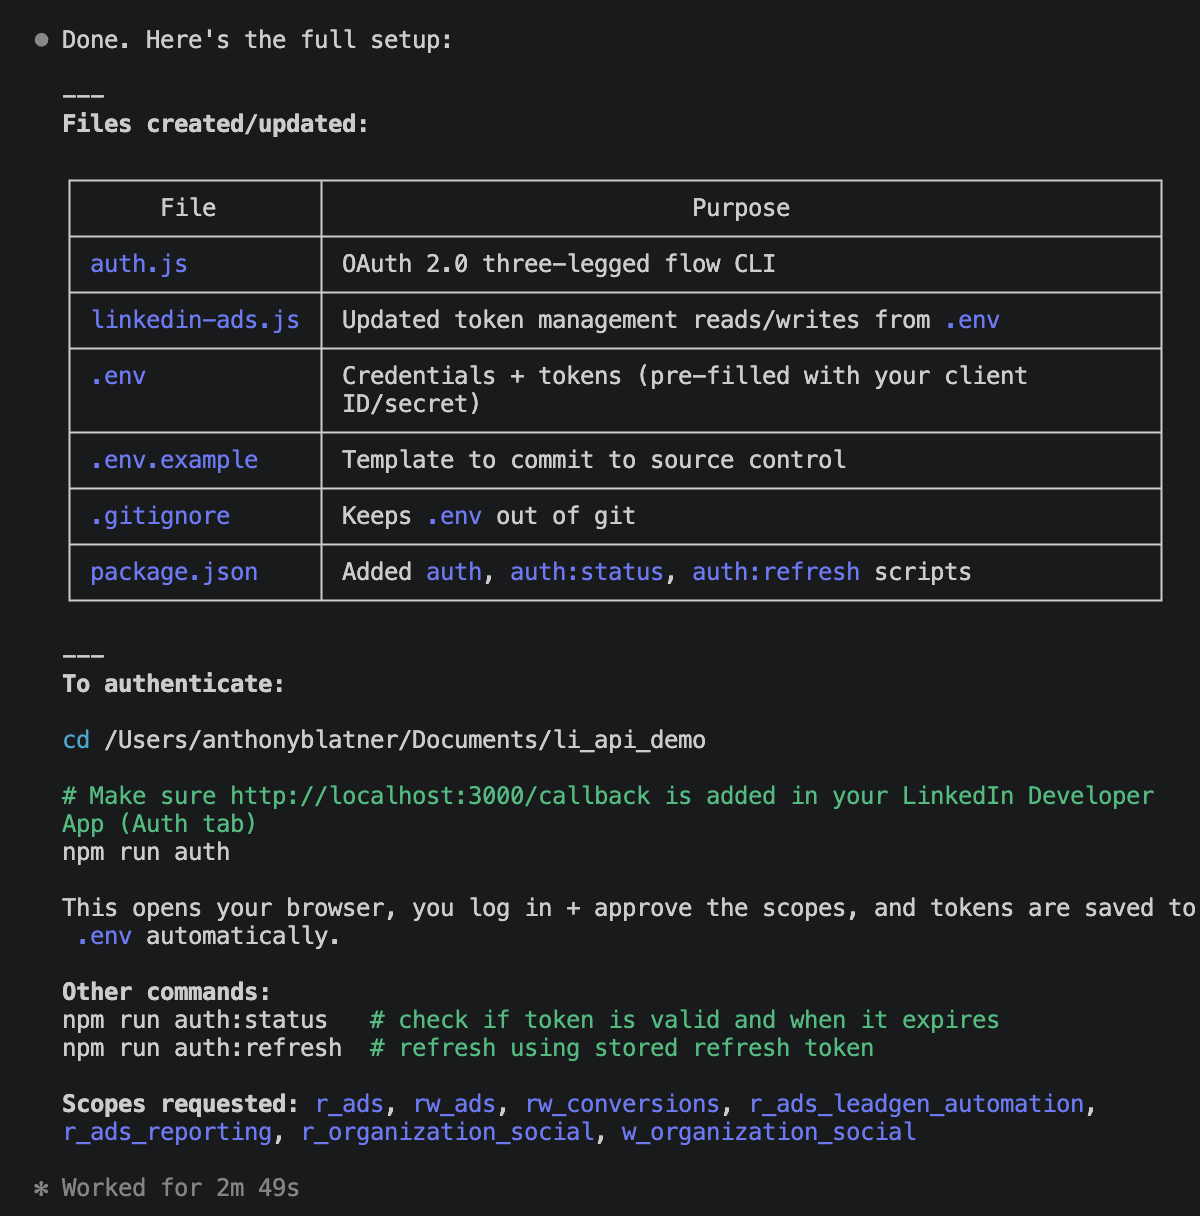1200x1216 pixels.
Task: Click the 'To authenticate:' heading
Action: (x=173, y=684)
